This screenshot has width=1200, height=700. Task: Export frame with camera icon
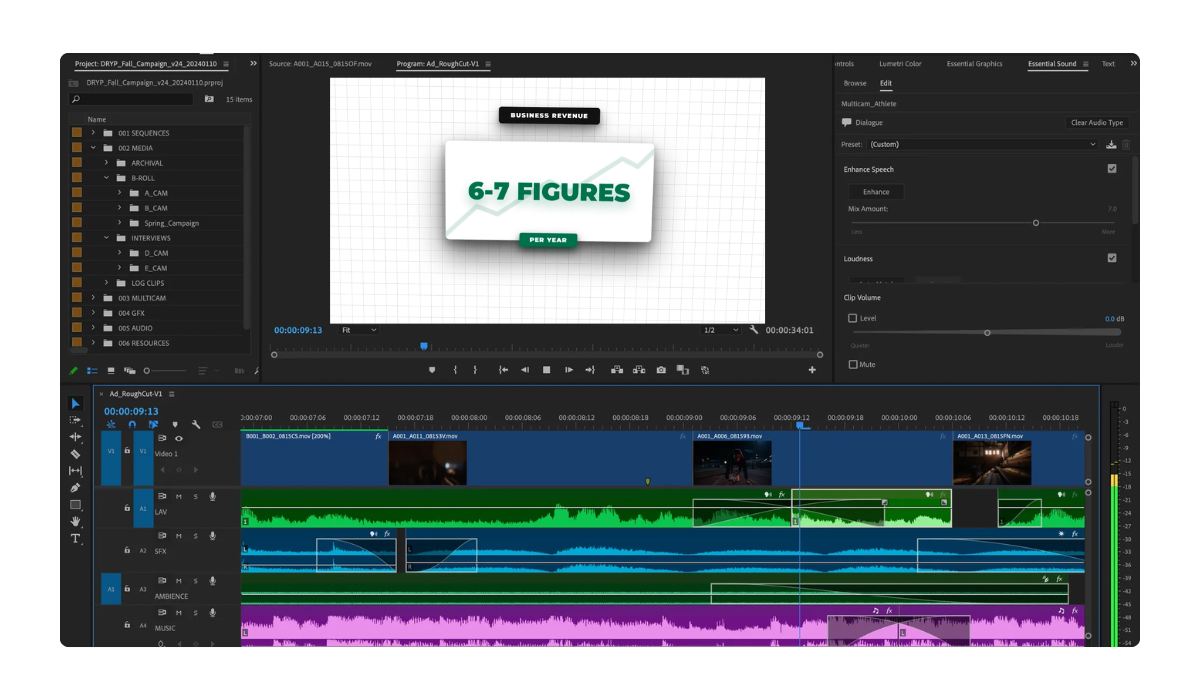(661, 370)
